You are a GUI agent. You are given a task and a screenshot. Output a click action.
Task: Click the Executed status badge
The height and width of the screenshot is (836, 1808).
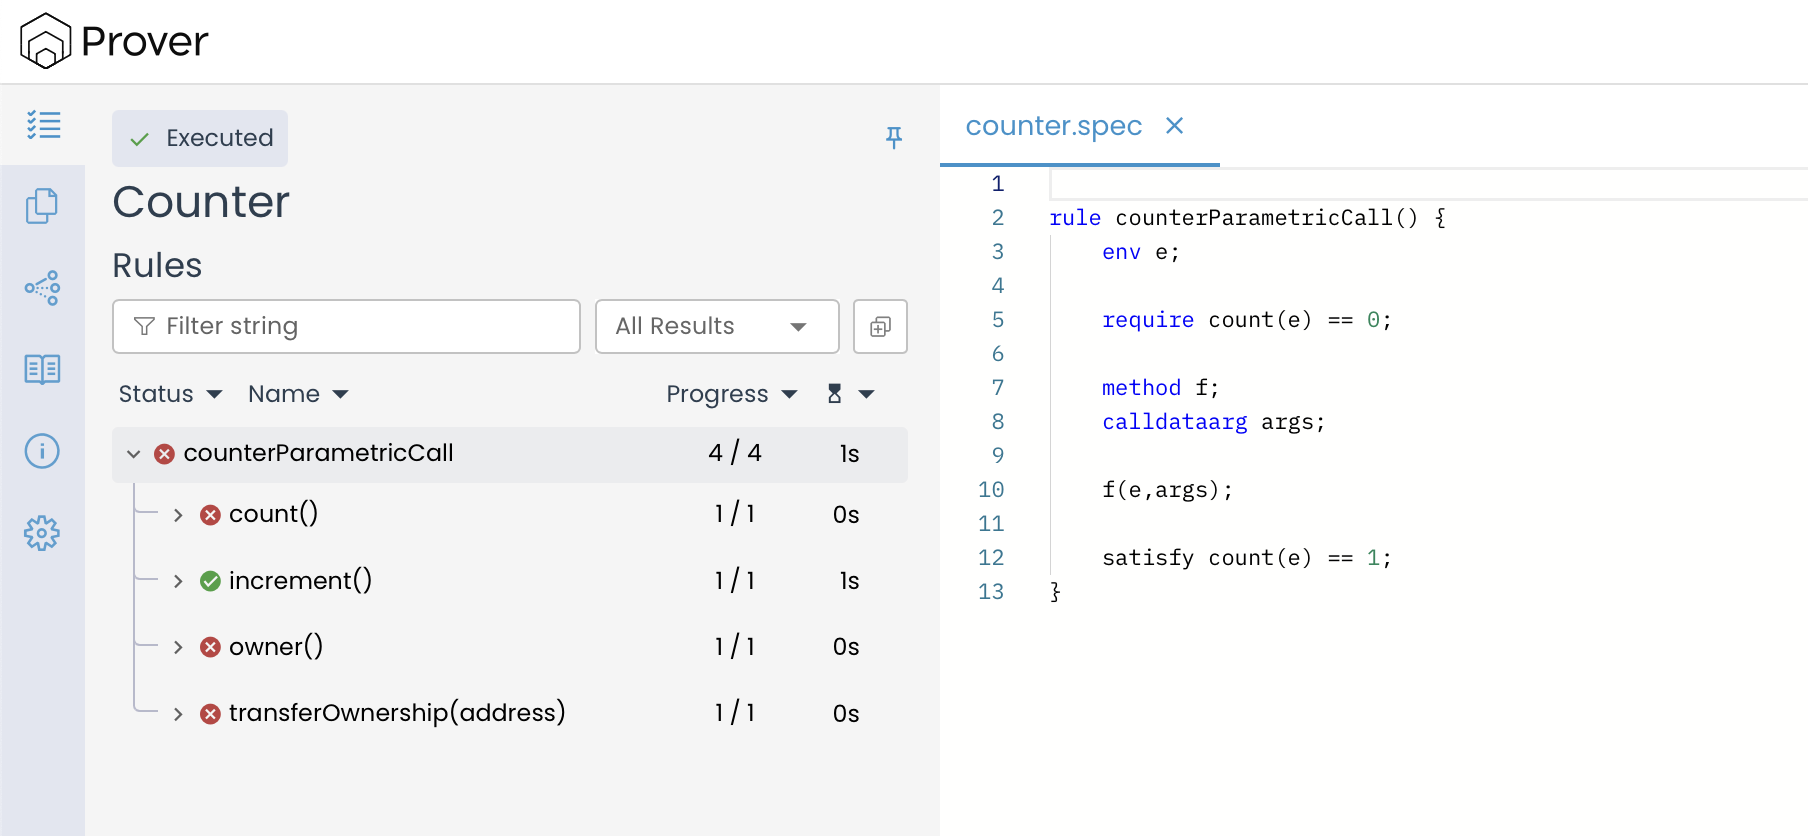200,138
